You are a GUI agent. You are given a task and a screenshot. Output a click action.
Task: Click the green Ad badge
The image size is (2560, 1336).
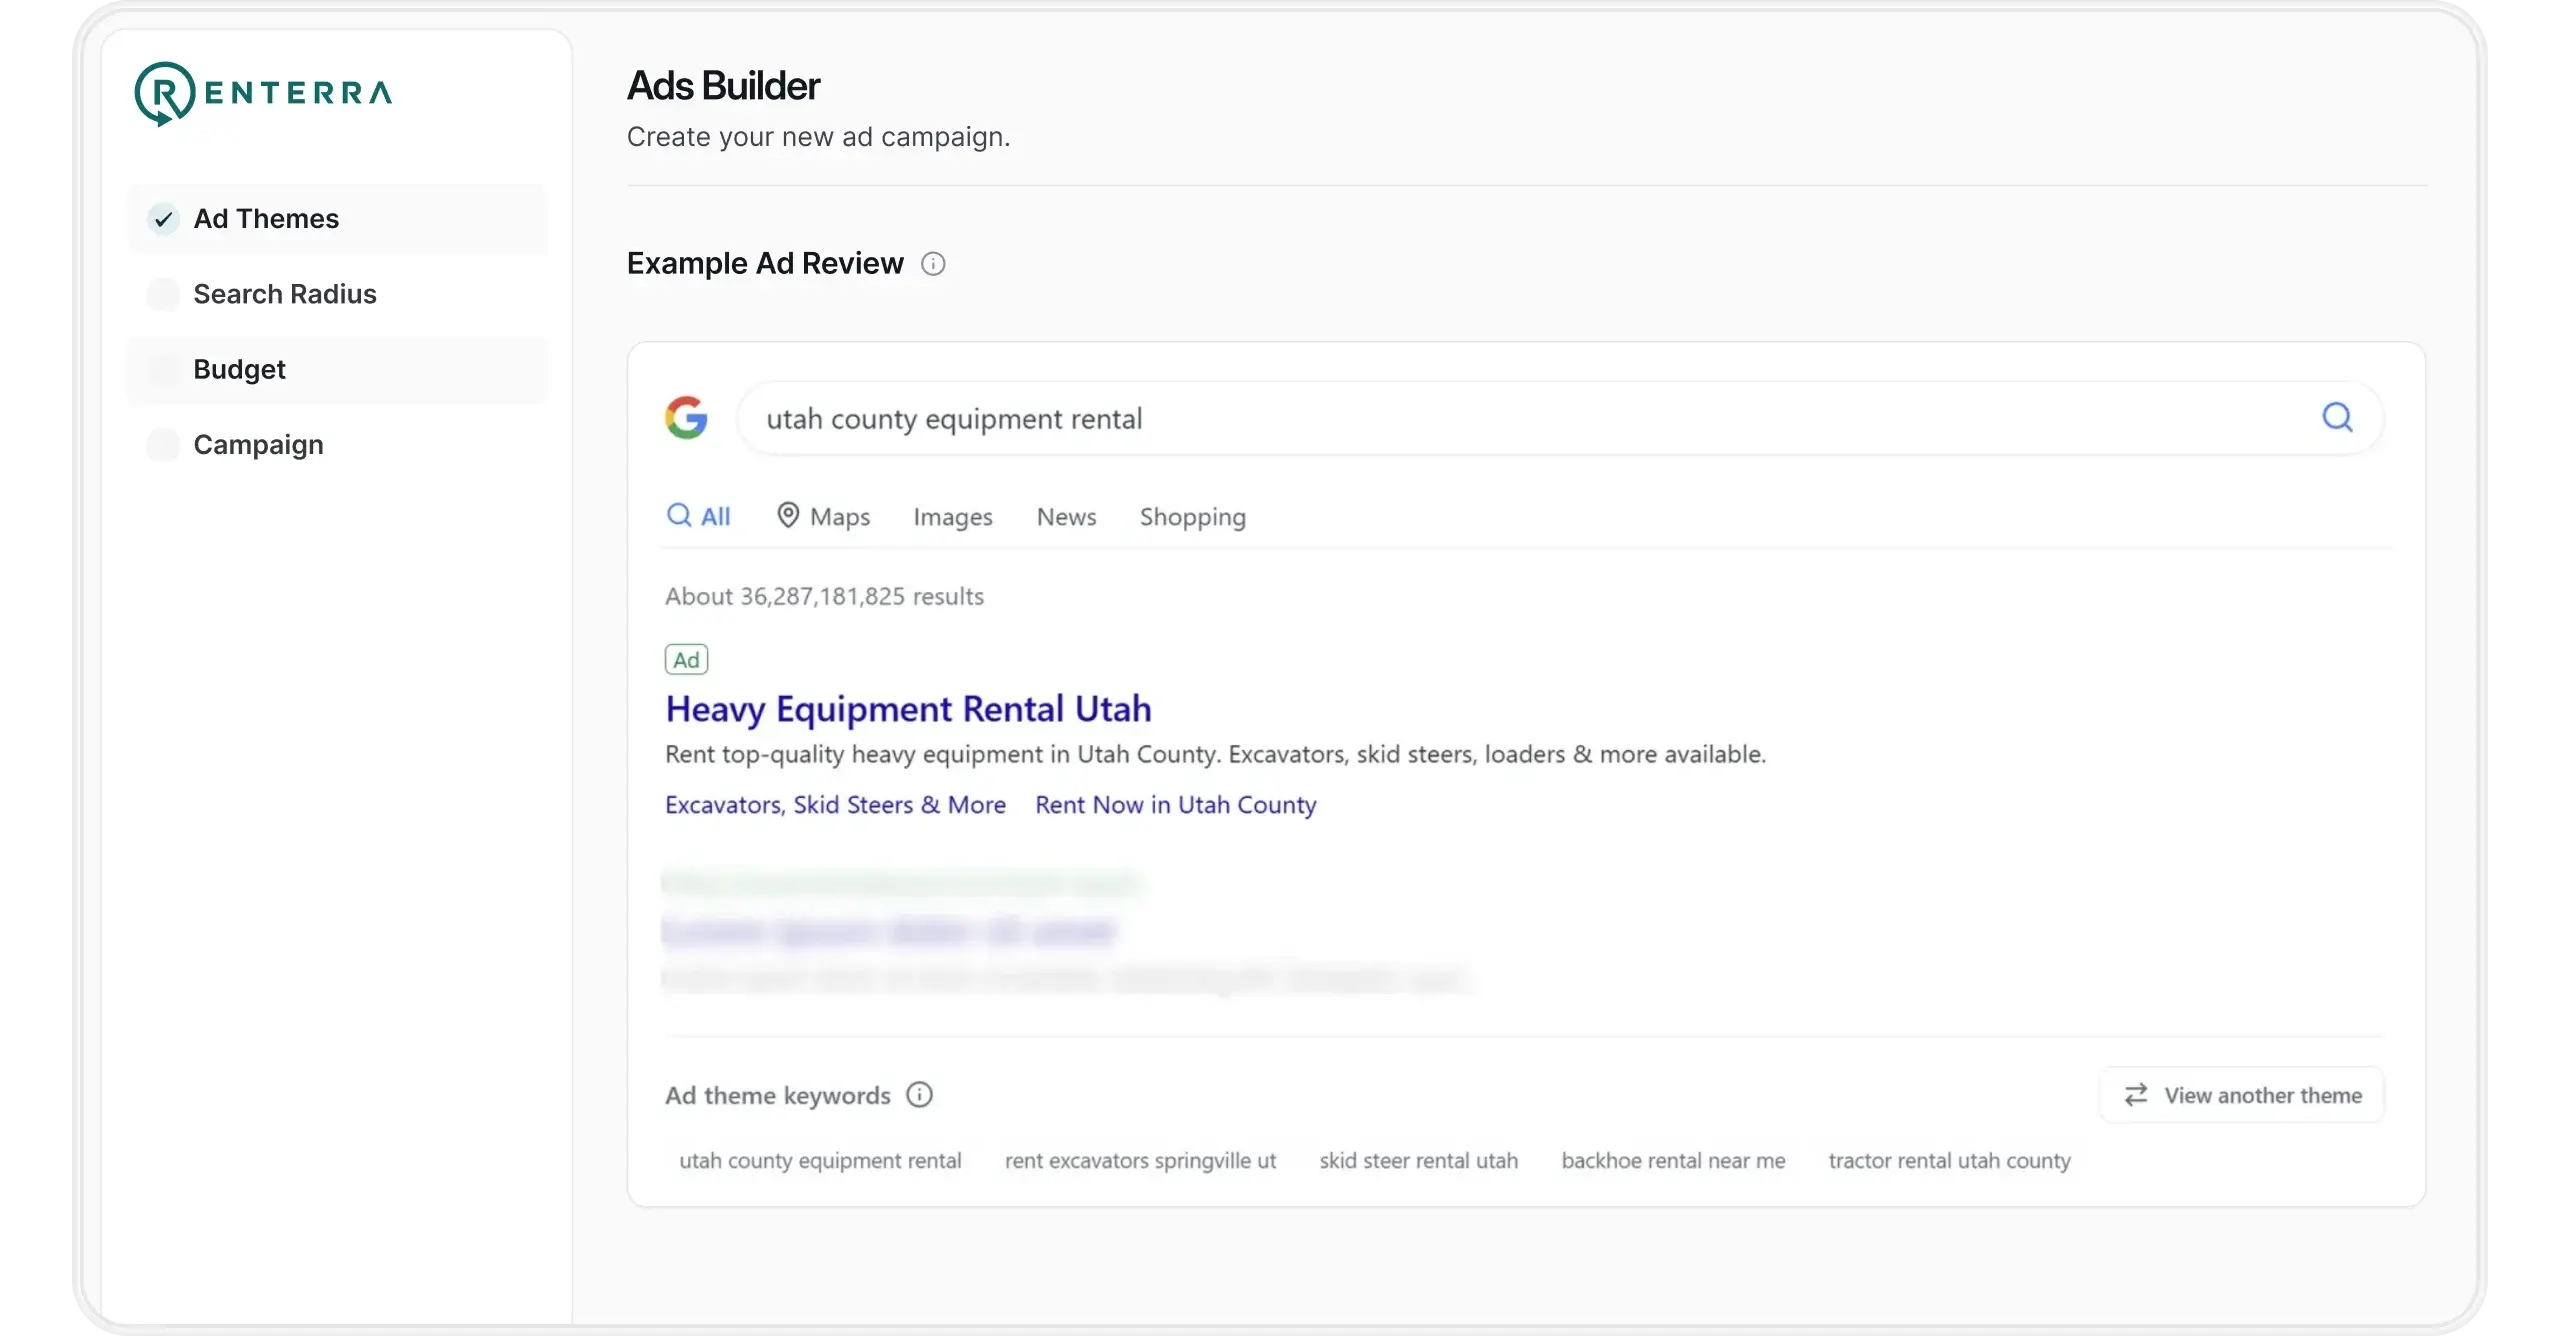686,660
